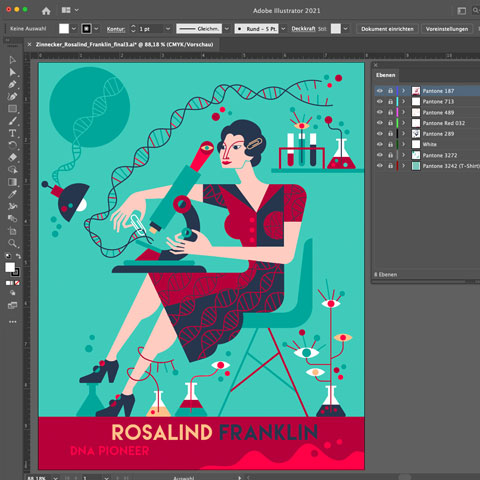Click the white Fill box in toolbar
Viewport: 480px width, 480px height.
[x=10, y=267]
